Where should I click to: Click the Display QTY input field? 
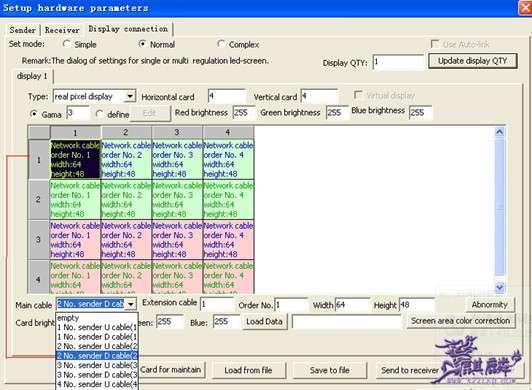398,62
